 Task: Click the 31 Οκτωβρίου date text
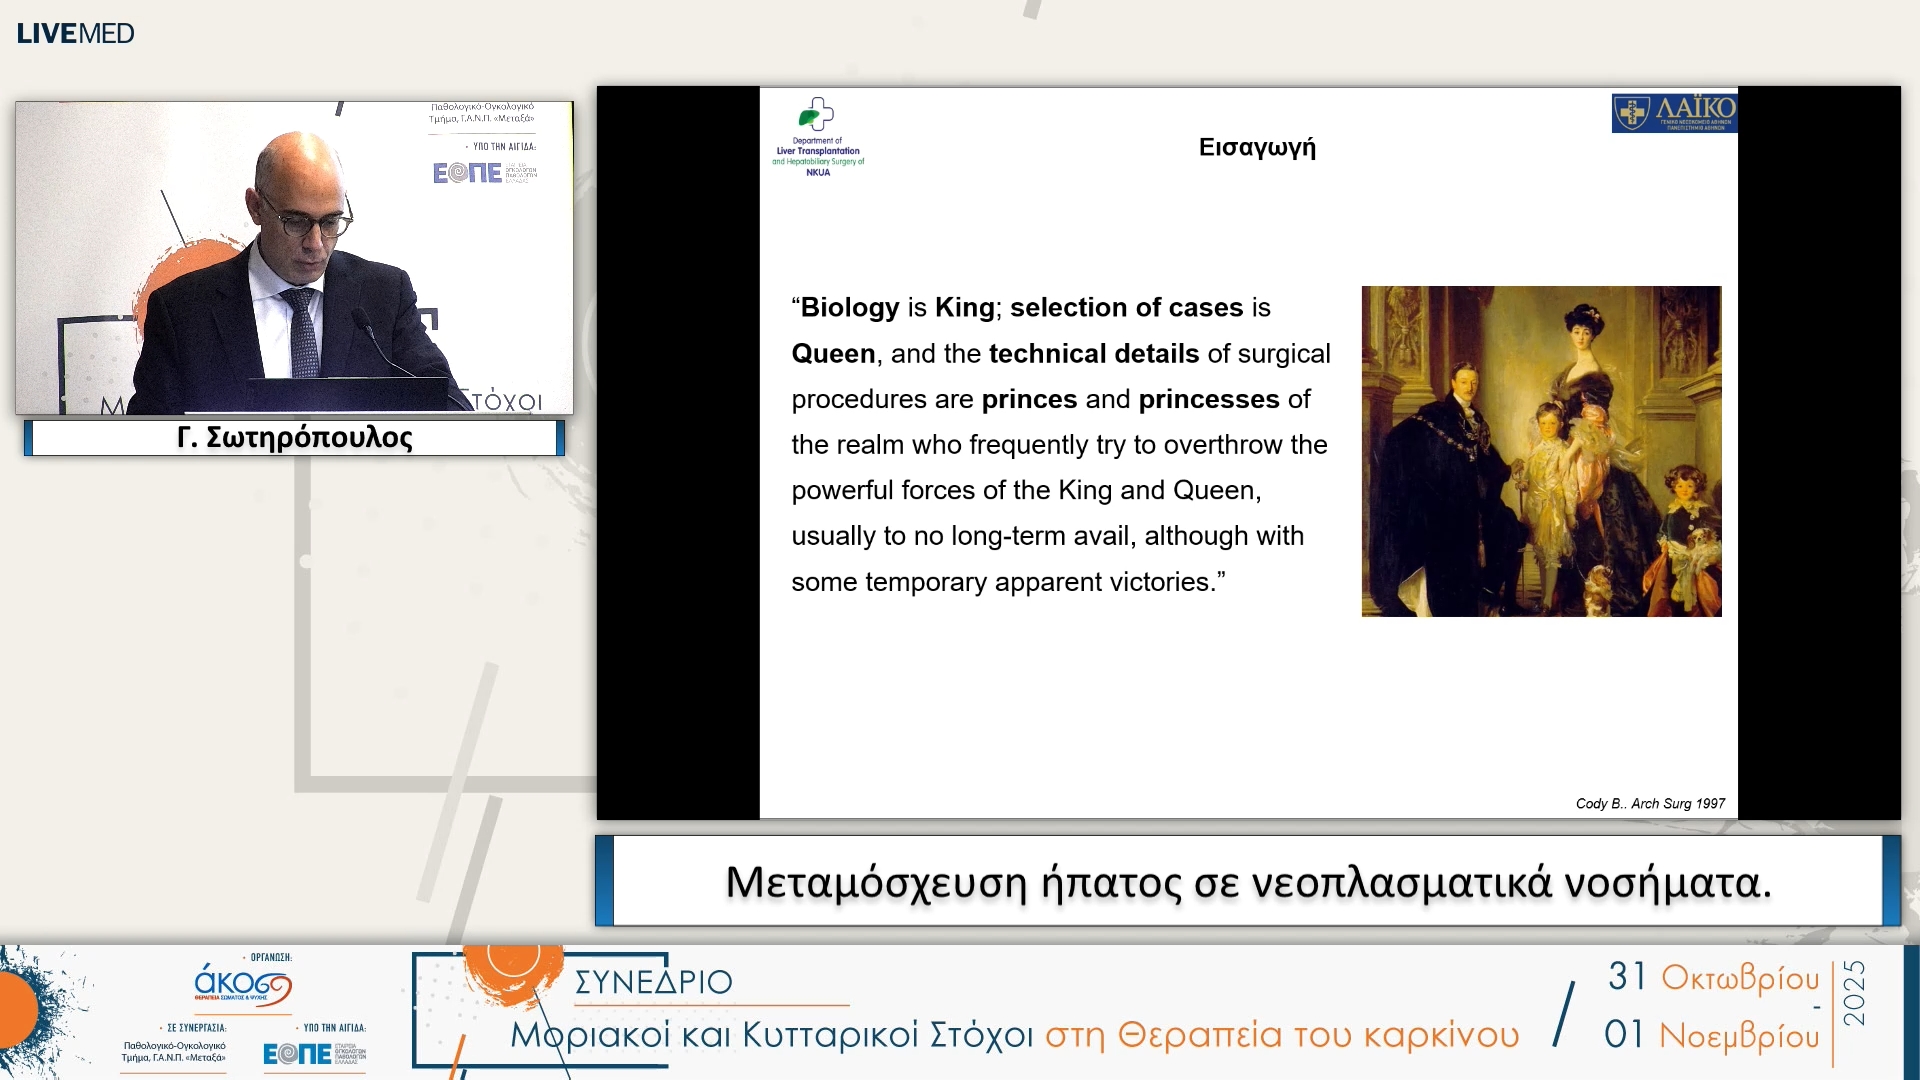click(1713, 977)
